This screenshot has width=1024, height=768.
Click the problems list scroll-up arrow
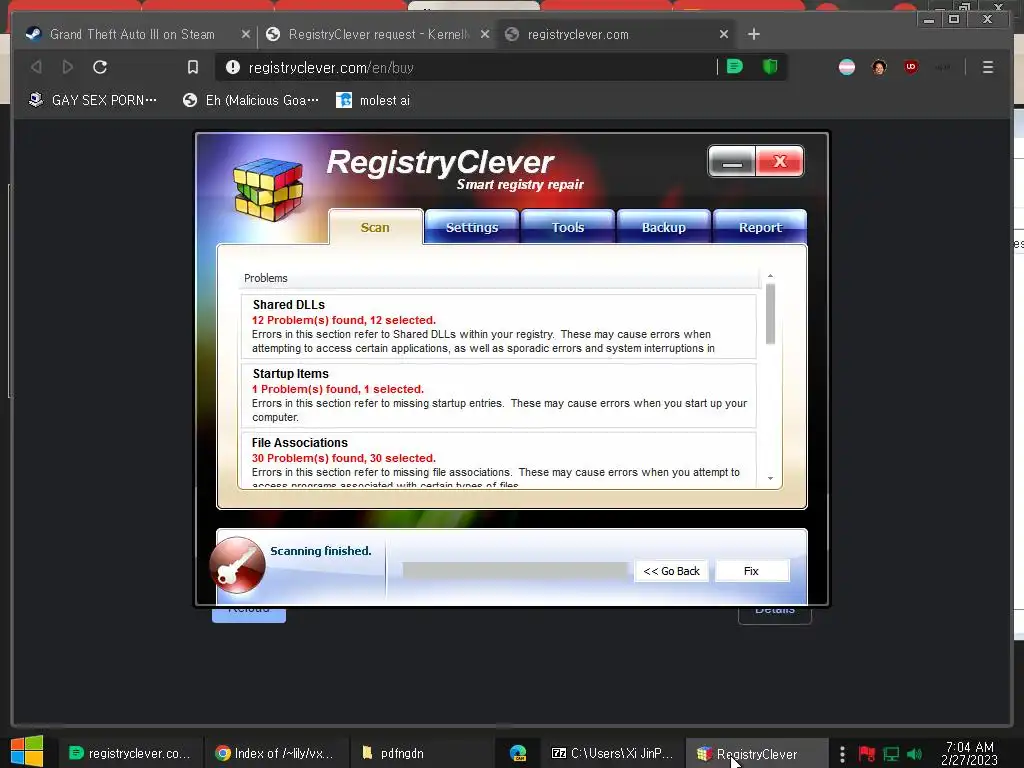pos(771,276)
